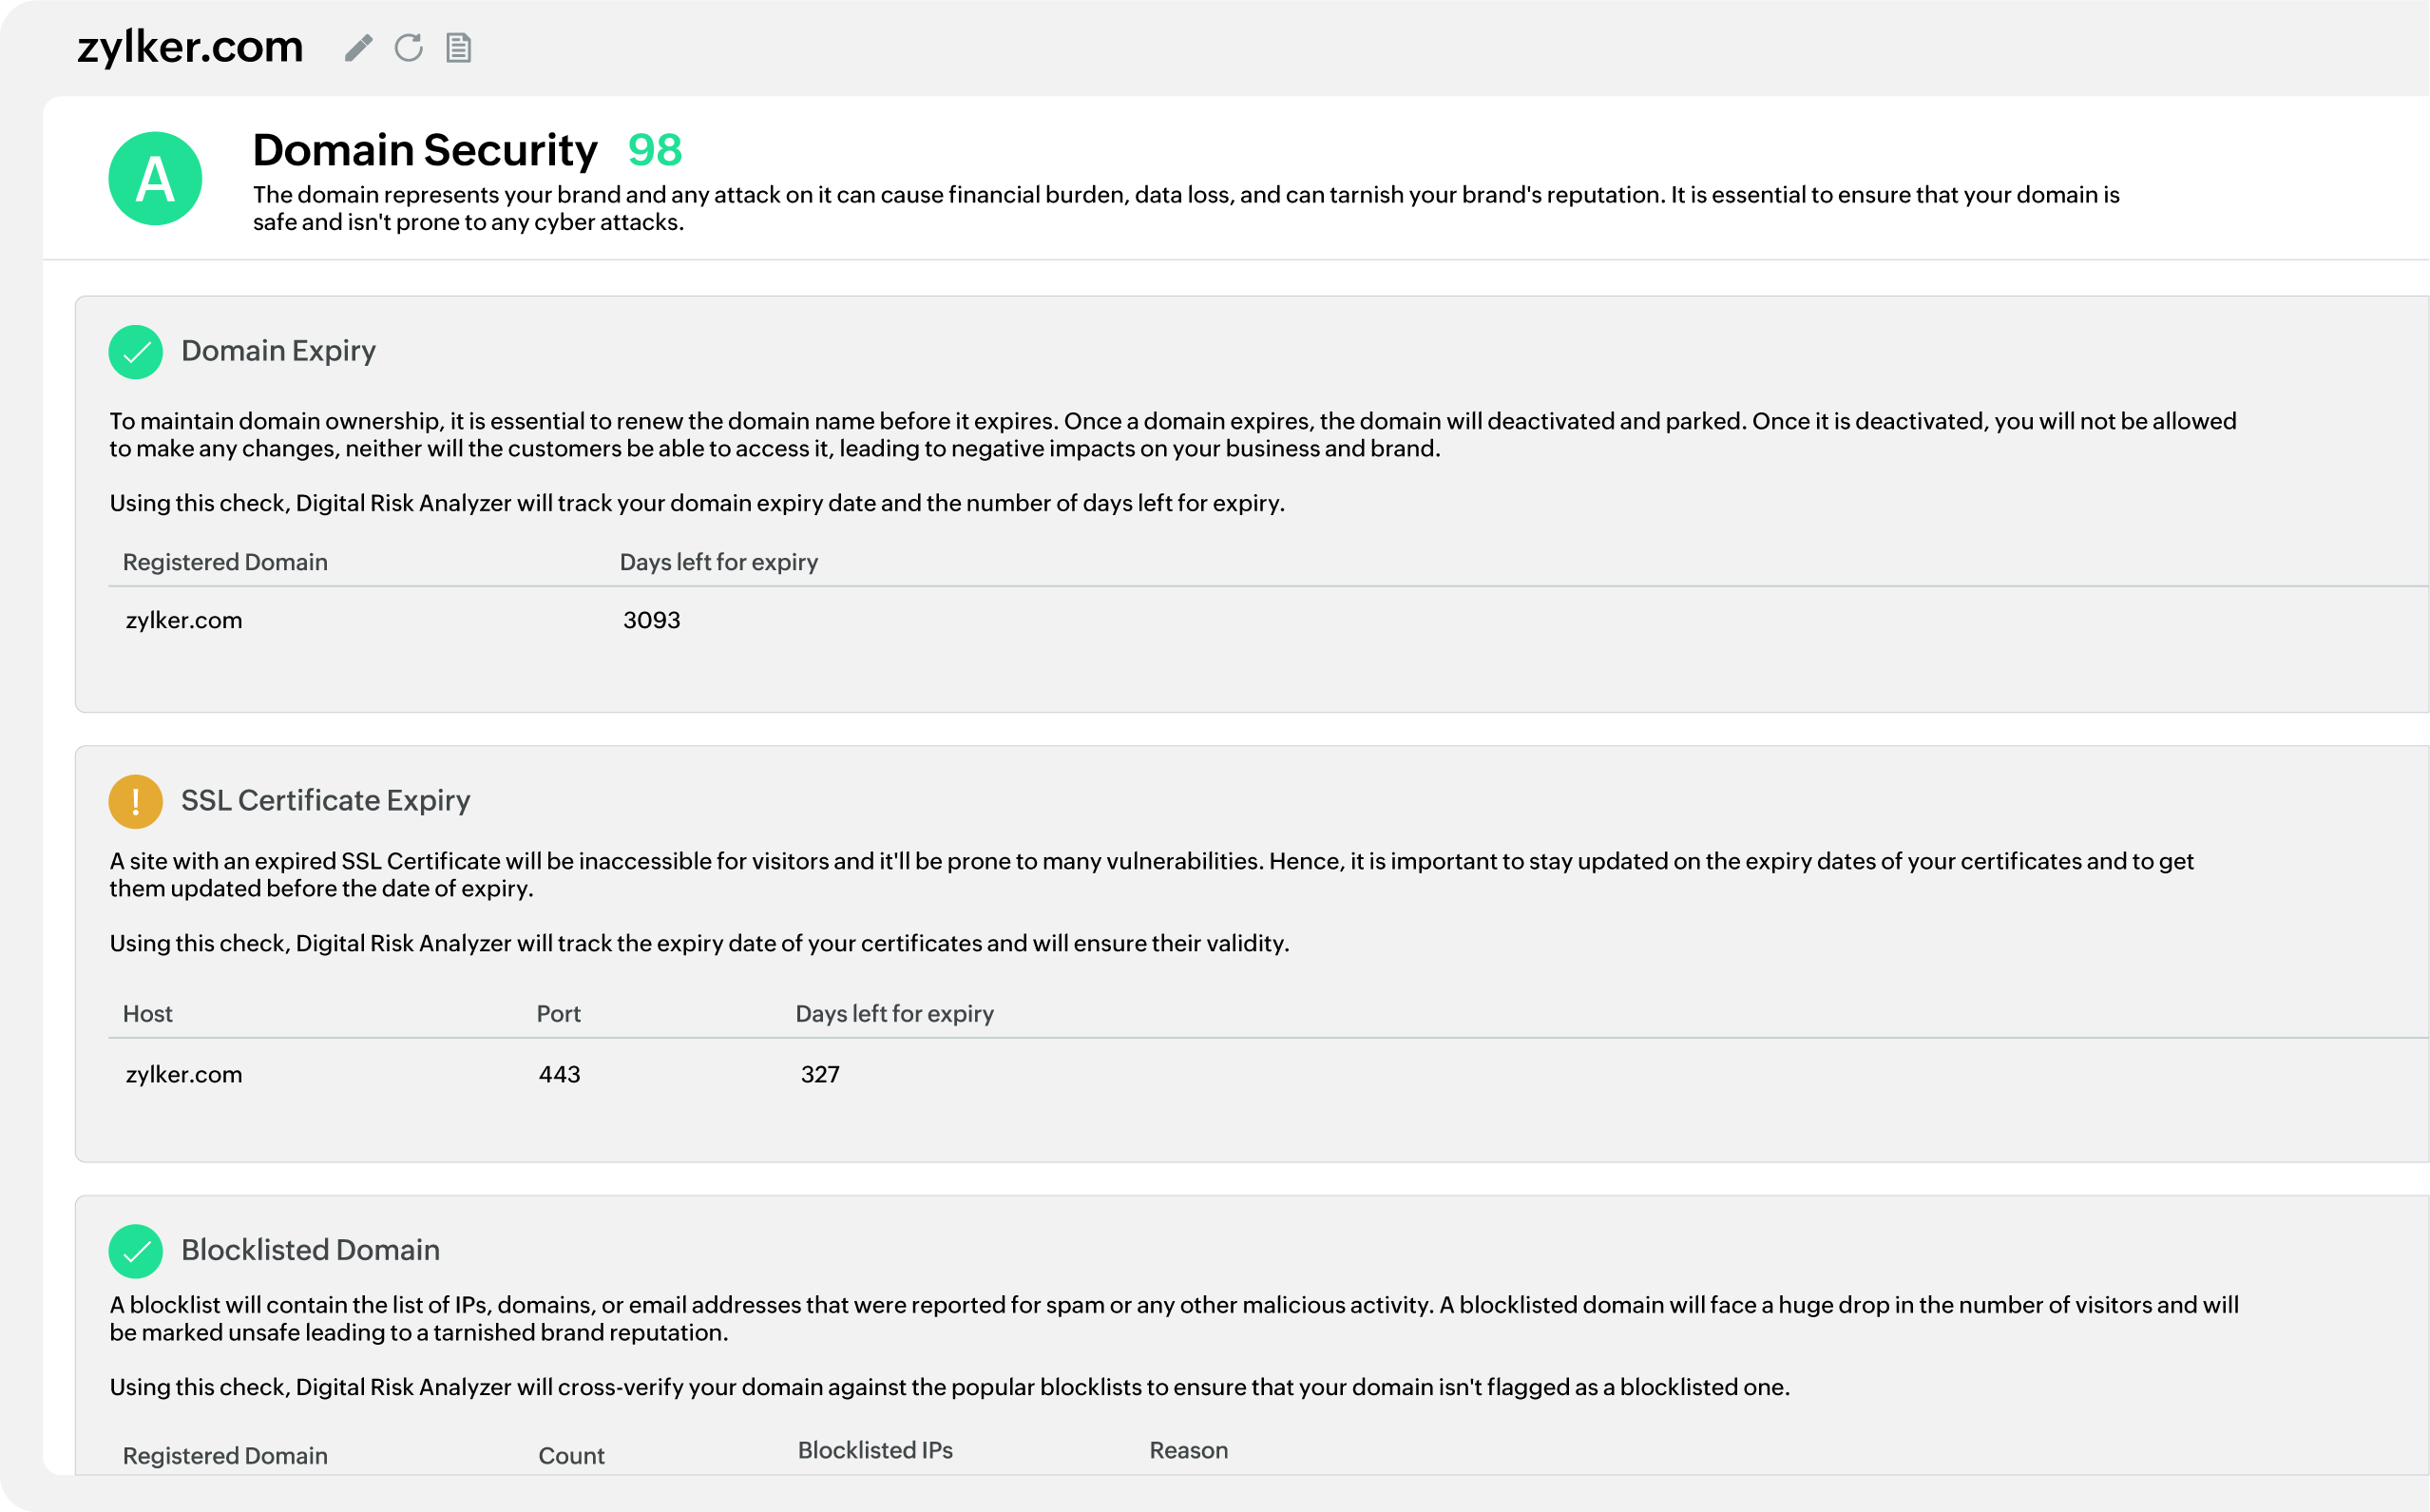Click the Reason column header

click(x=1188, y=1450)
